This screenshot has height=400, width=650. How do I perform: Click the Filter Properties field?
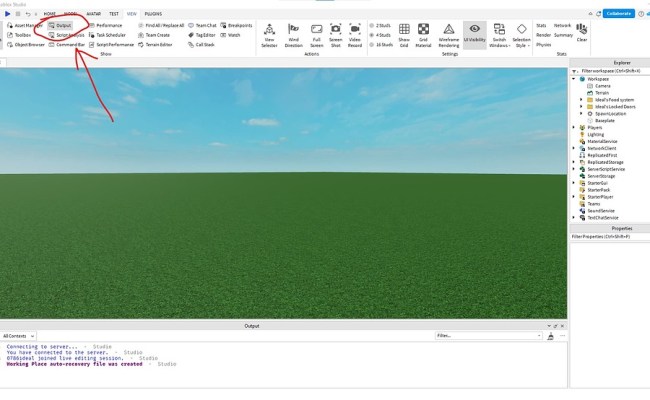point(610,236)
